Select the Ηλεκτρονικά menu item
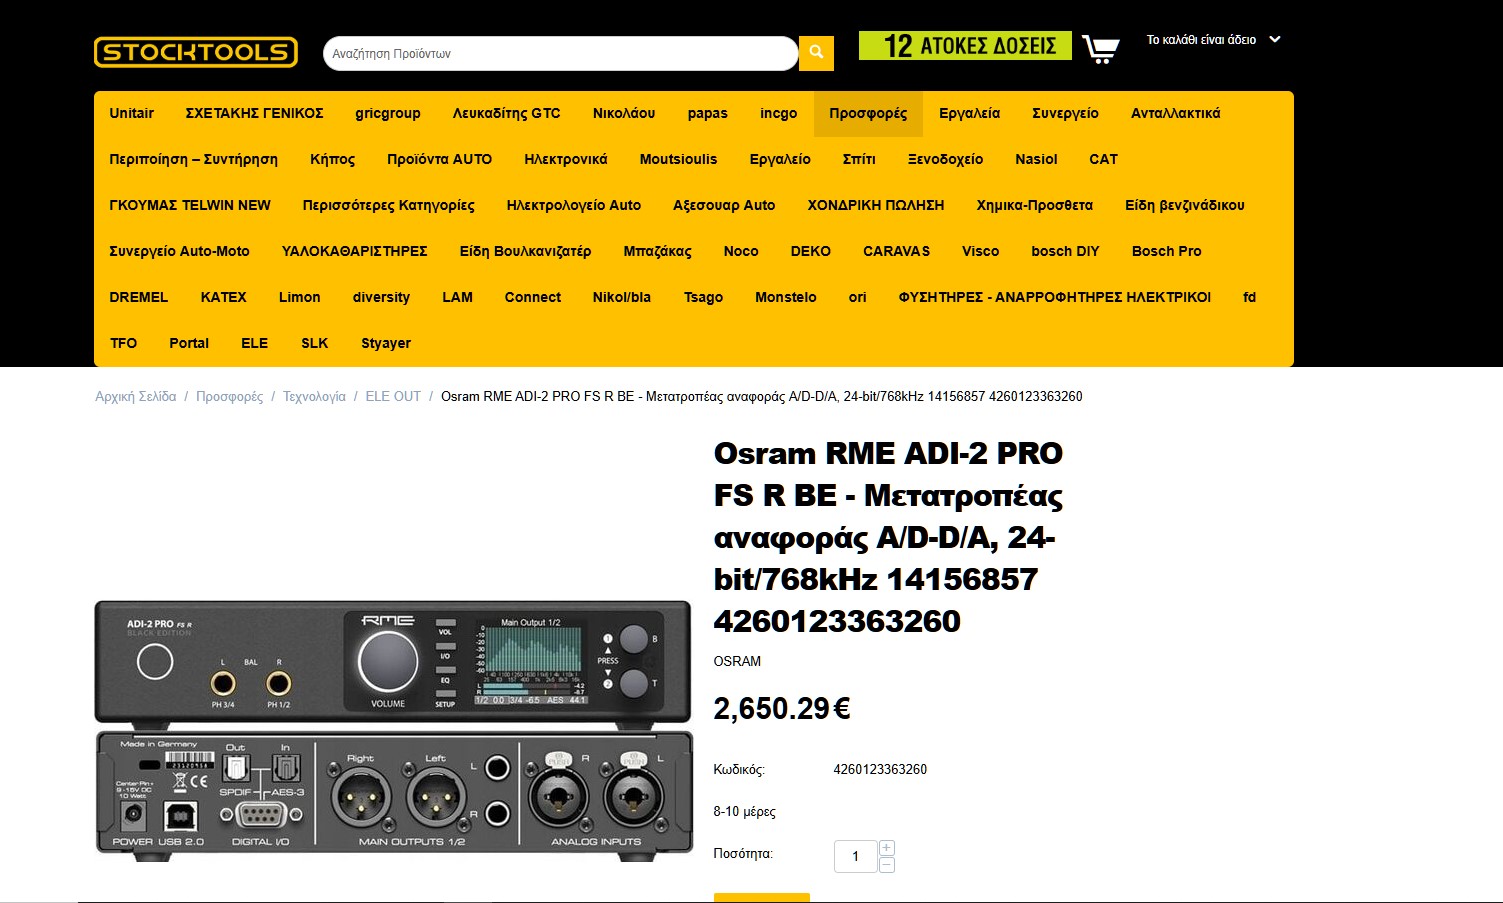Screen dimensions: 1503x903 click(x=565, y=159)
